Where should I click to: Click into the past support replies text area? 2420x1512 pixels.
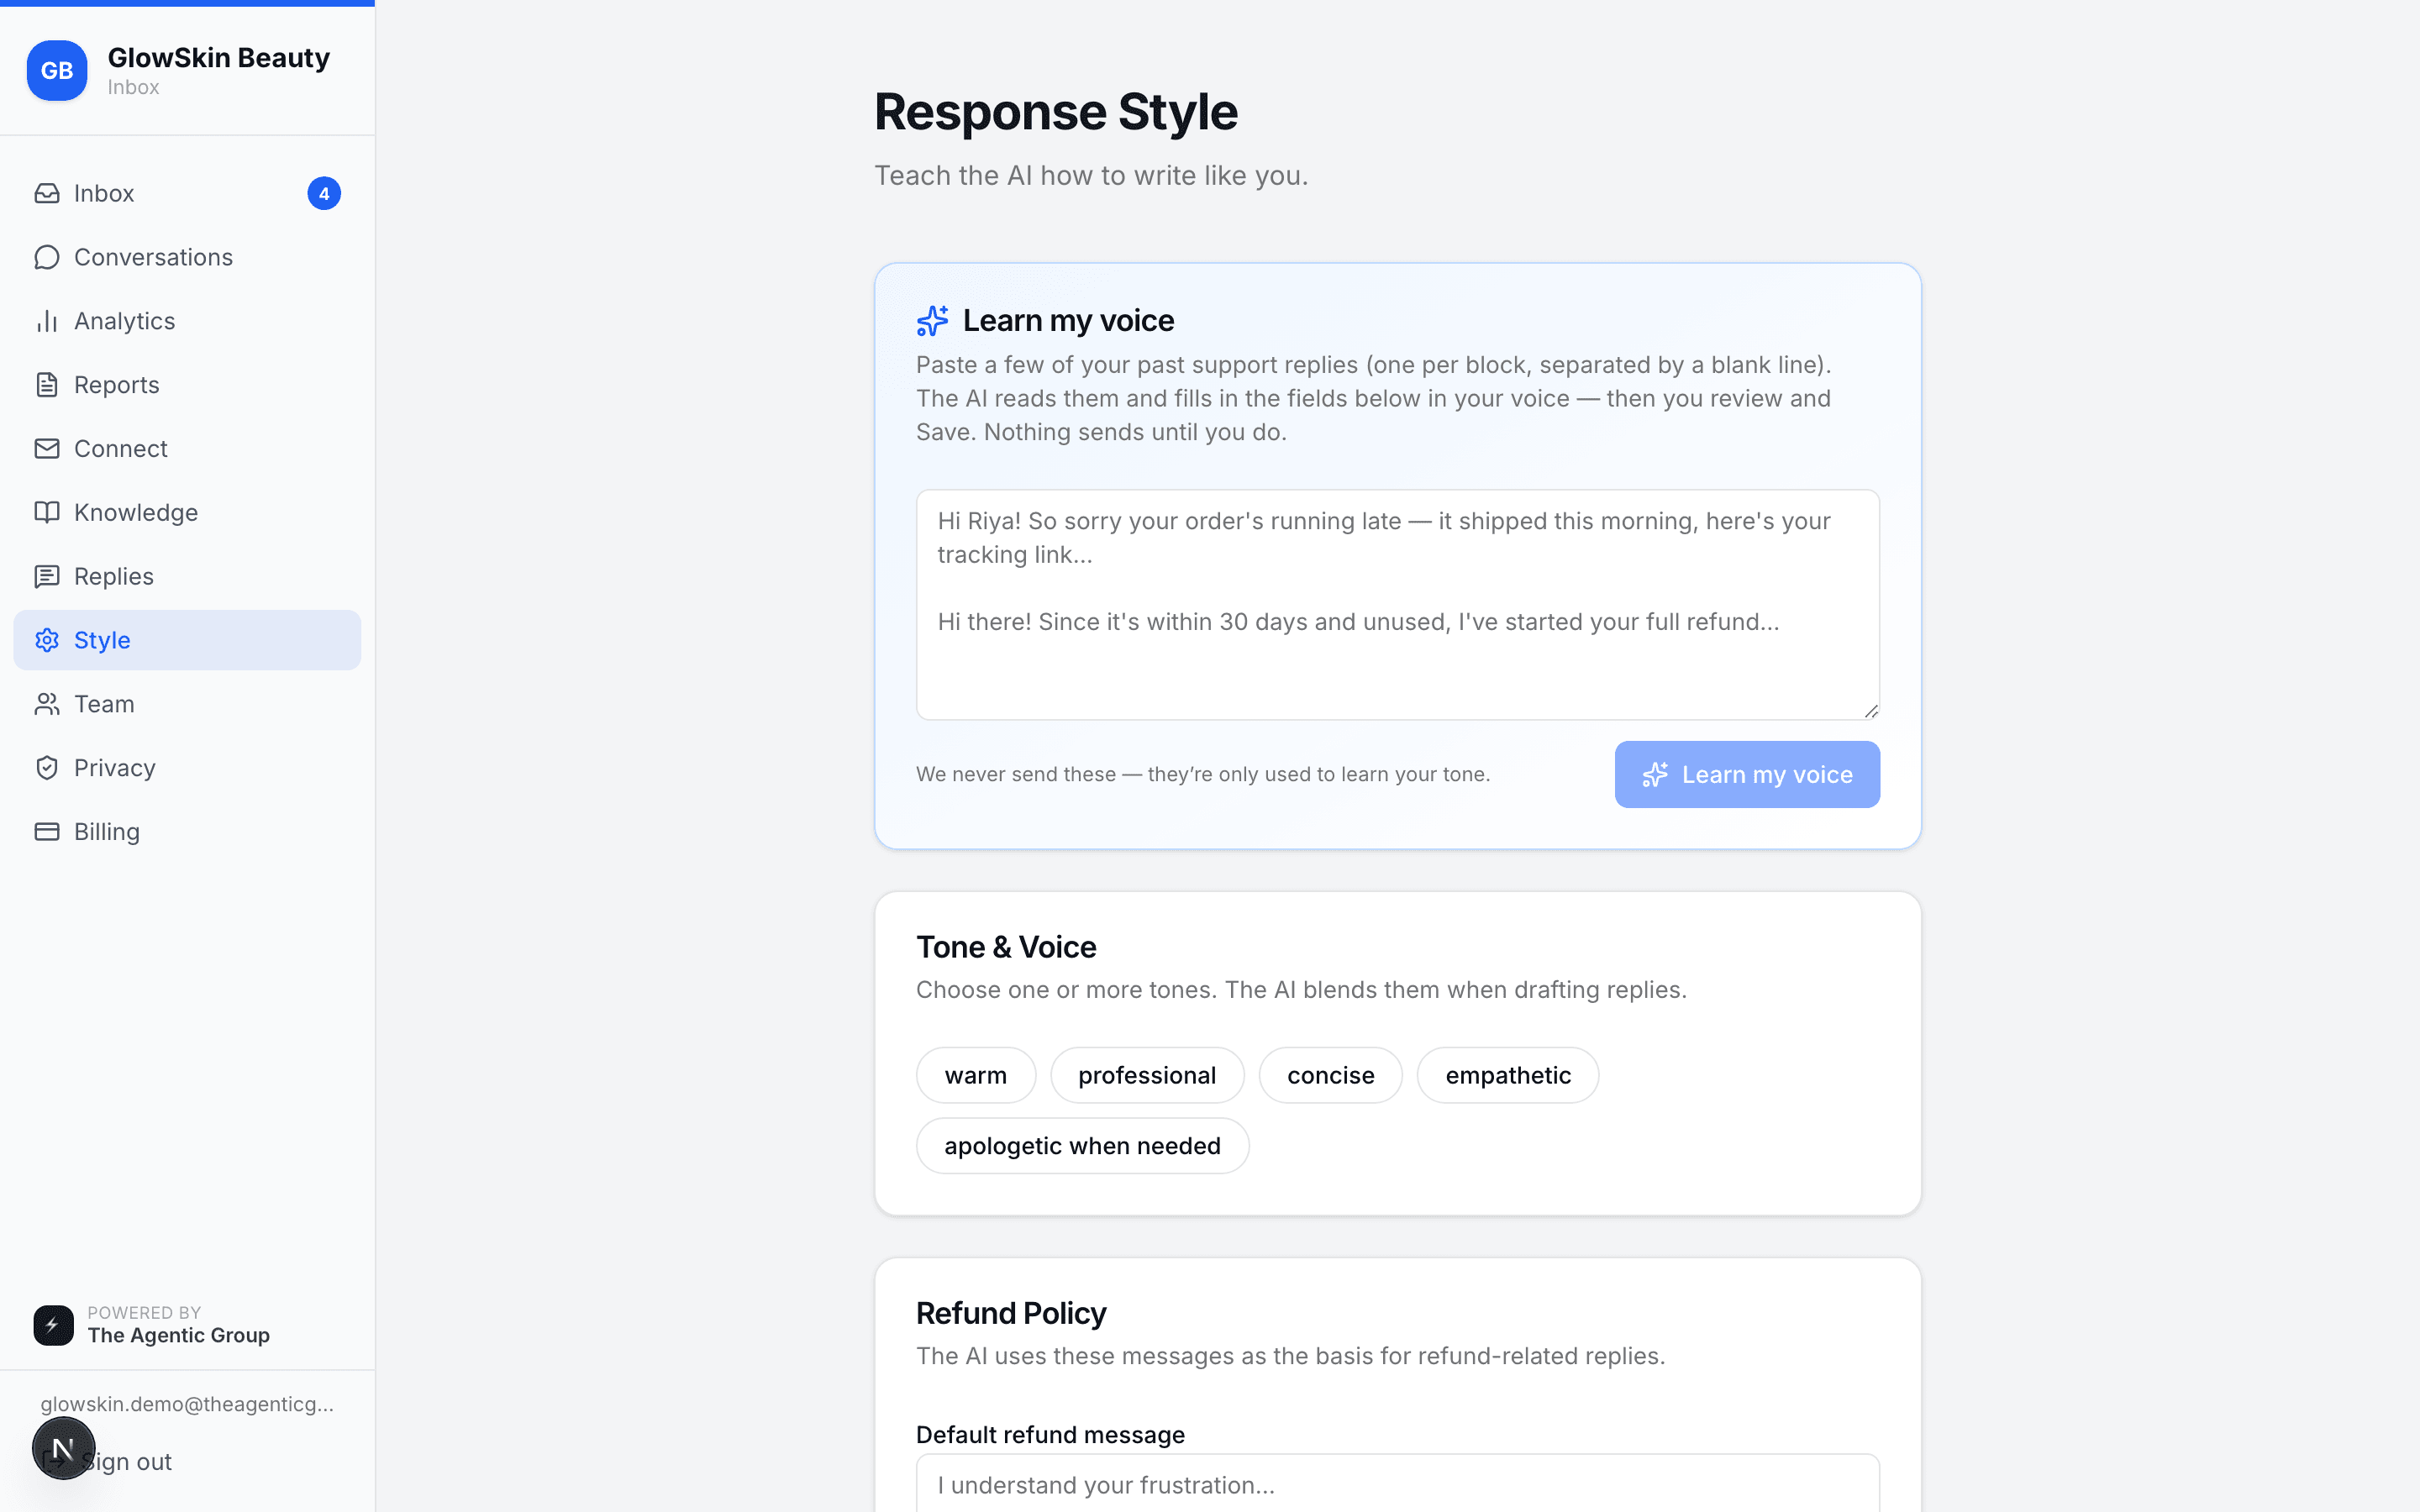point(1397,604)
